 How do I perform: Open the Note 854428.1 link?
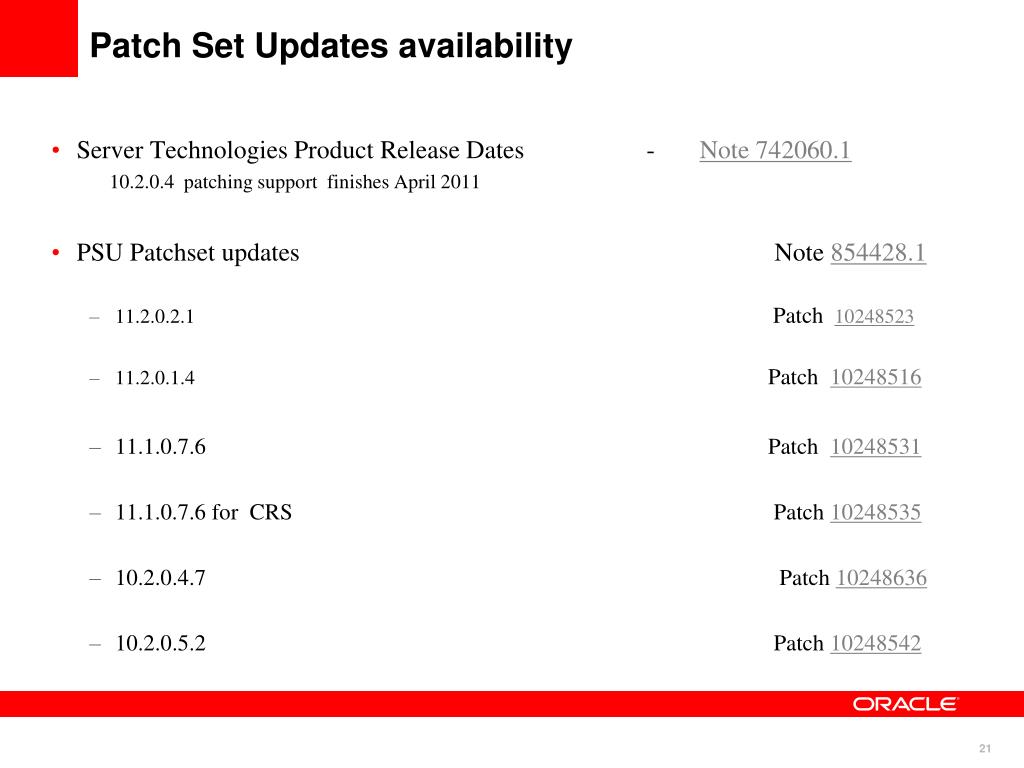878,253
